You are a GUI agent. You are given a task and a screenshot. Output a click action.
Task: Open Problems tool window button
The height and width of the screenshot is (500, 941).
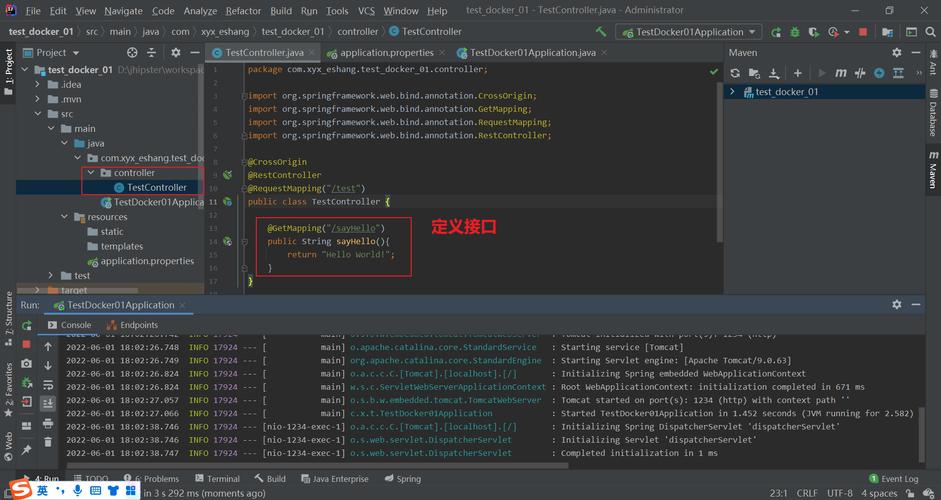[x=151, y=479]
